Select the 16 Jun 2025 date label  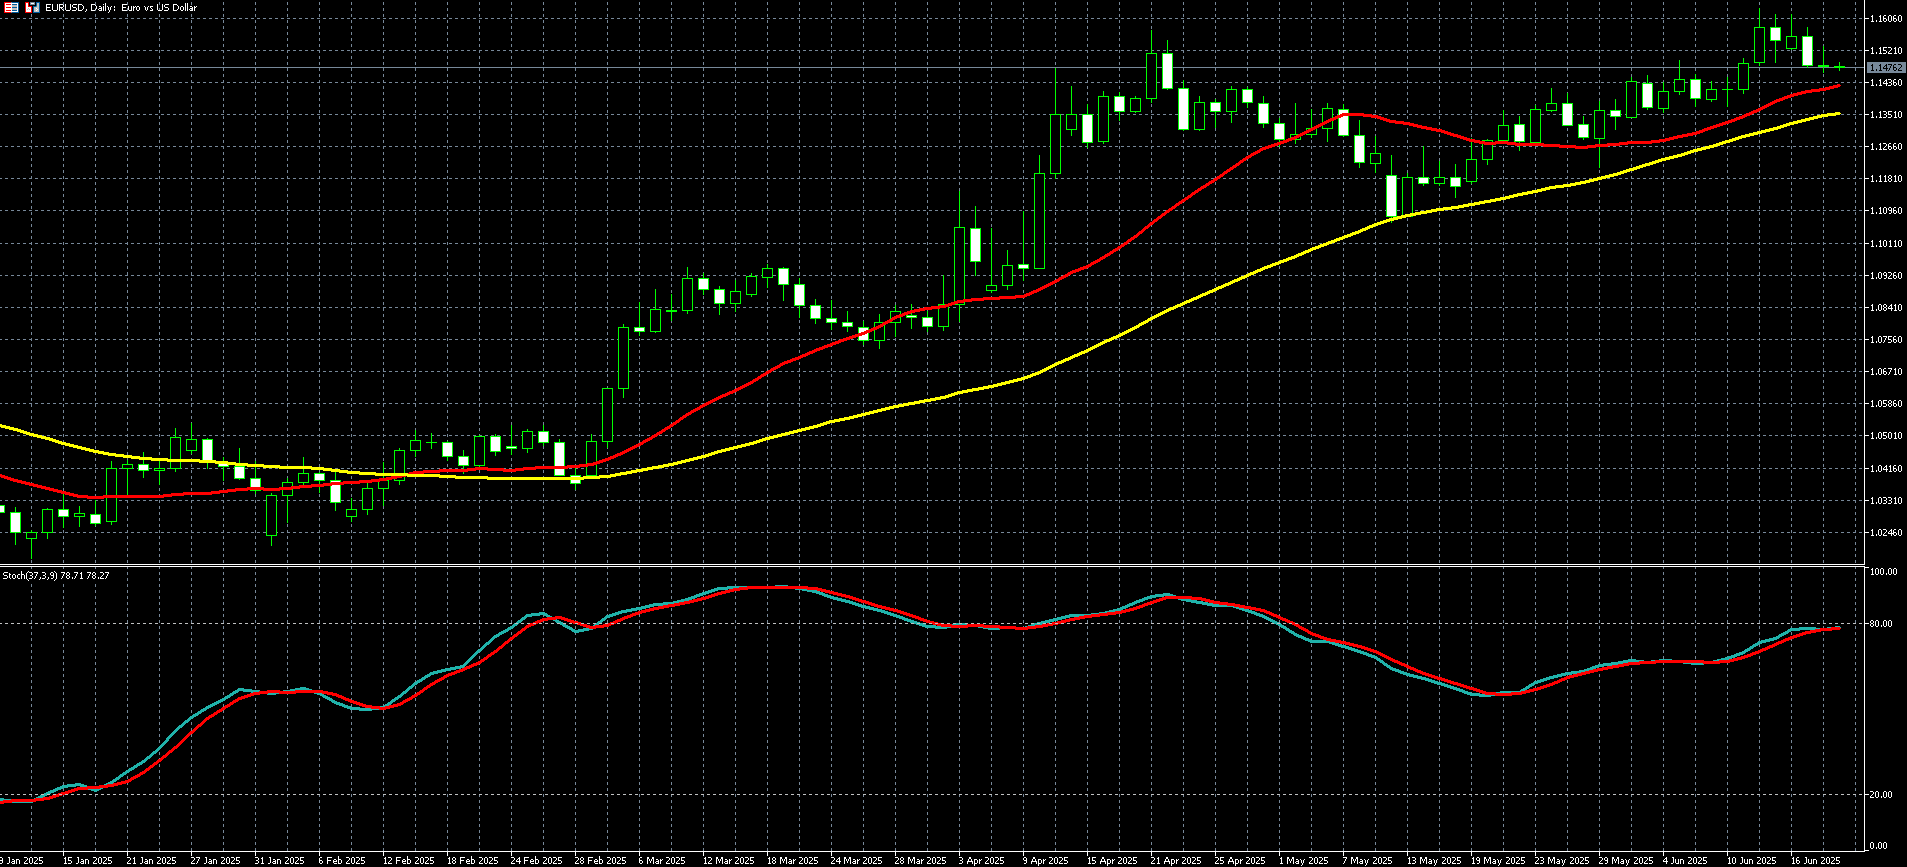click(1815, 860)
